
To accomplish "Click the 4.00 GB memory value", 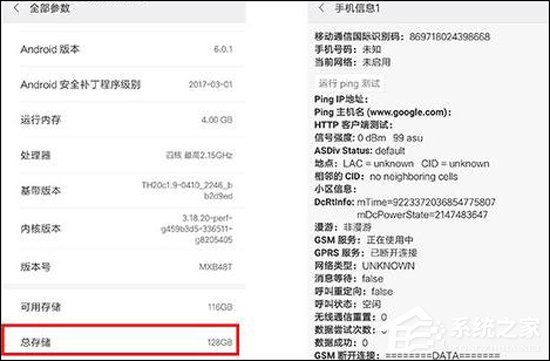I will [217, 120].
